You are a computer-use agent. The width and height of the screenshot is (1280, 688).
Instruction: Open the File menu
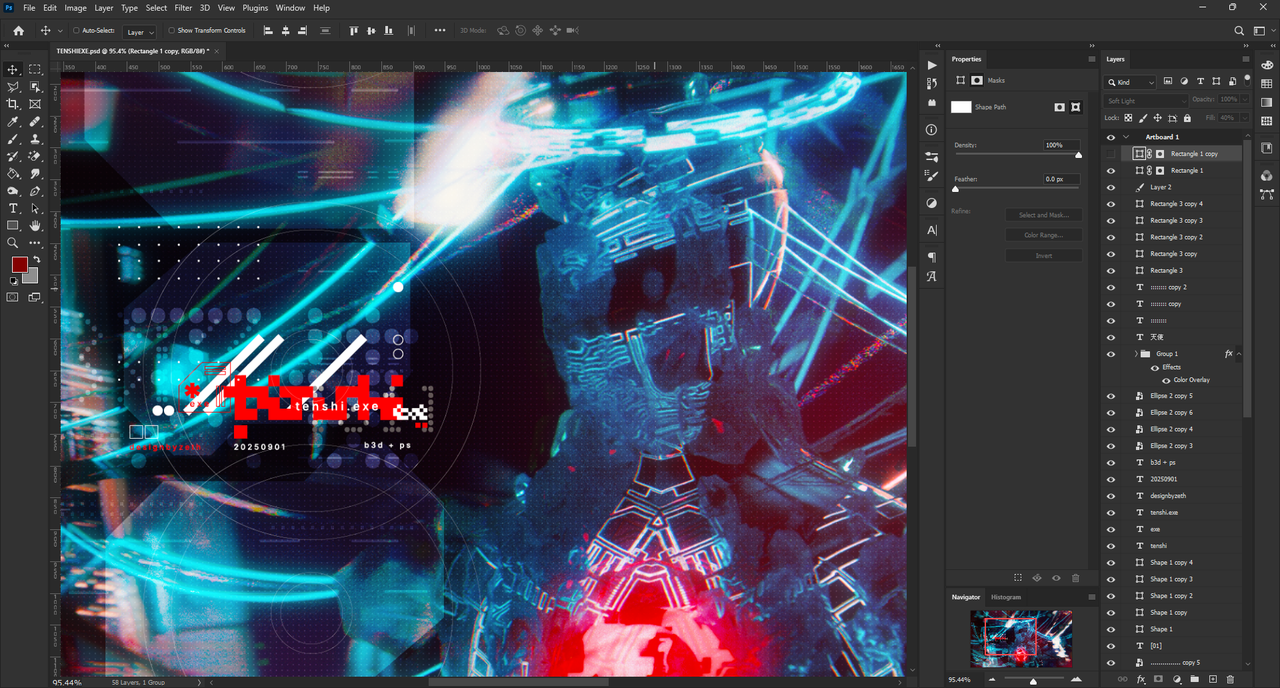[29, 8]
